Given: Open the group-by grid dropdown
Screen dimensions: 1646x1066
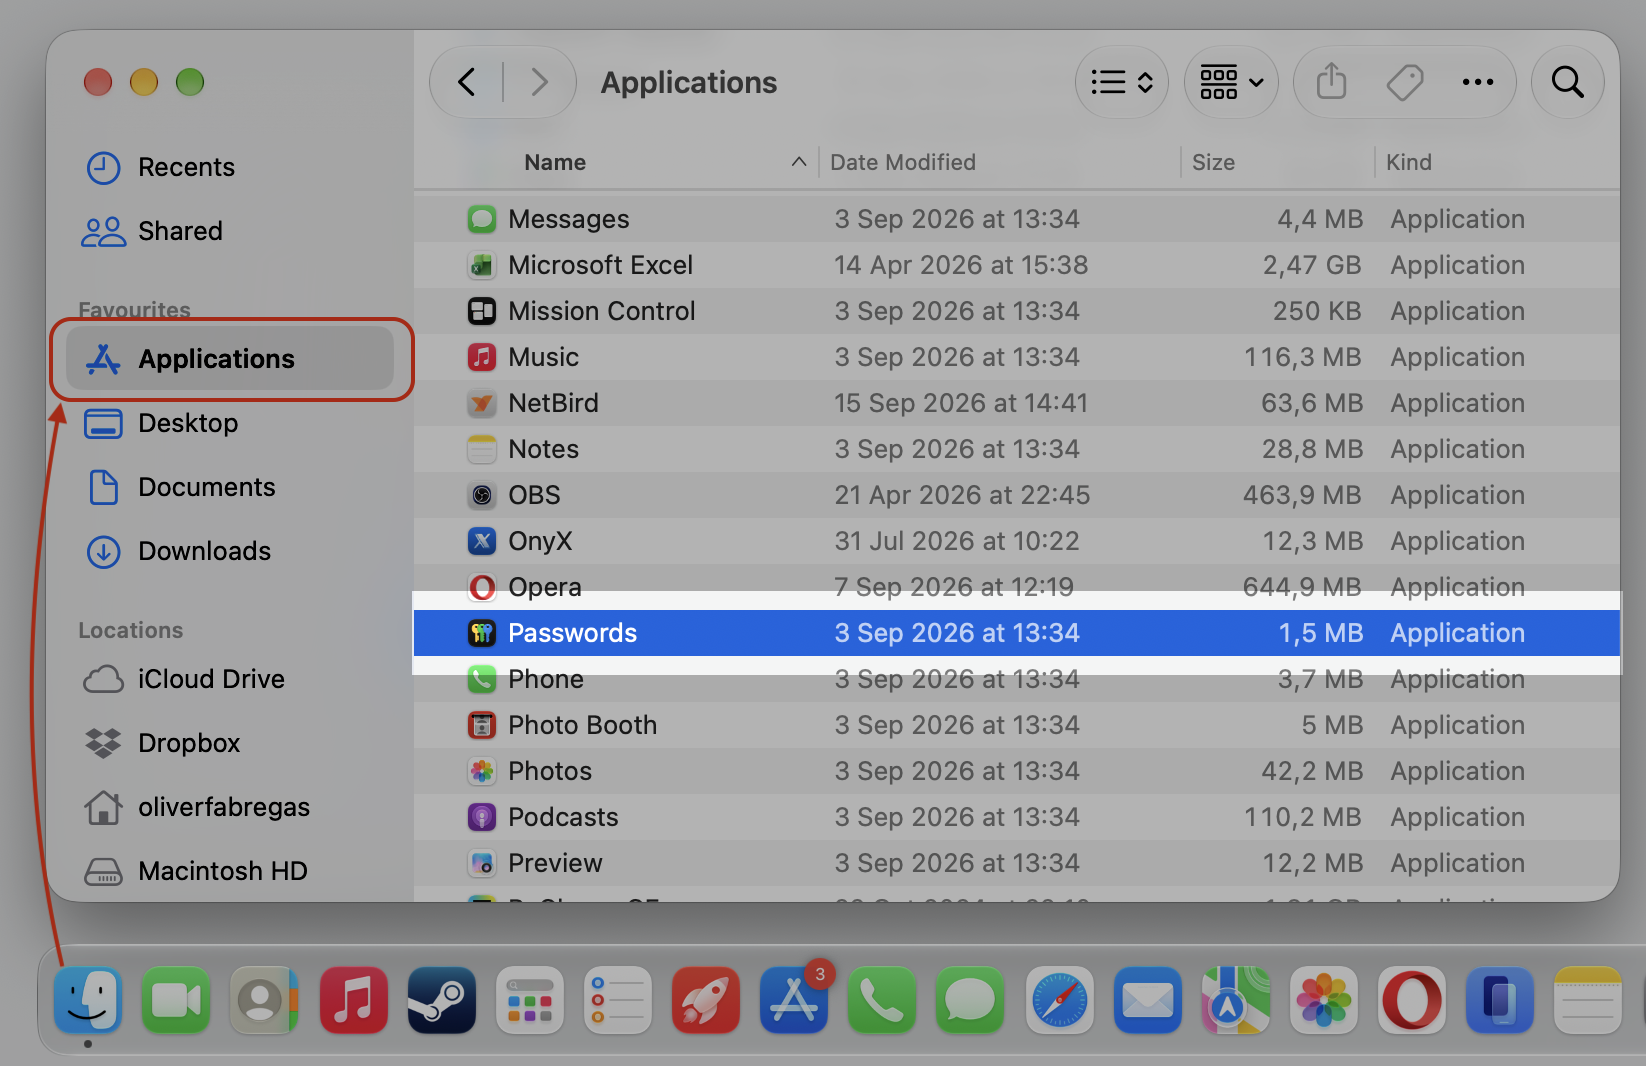Looking at the screenshot, I should coord(1231,82).
